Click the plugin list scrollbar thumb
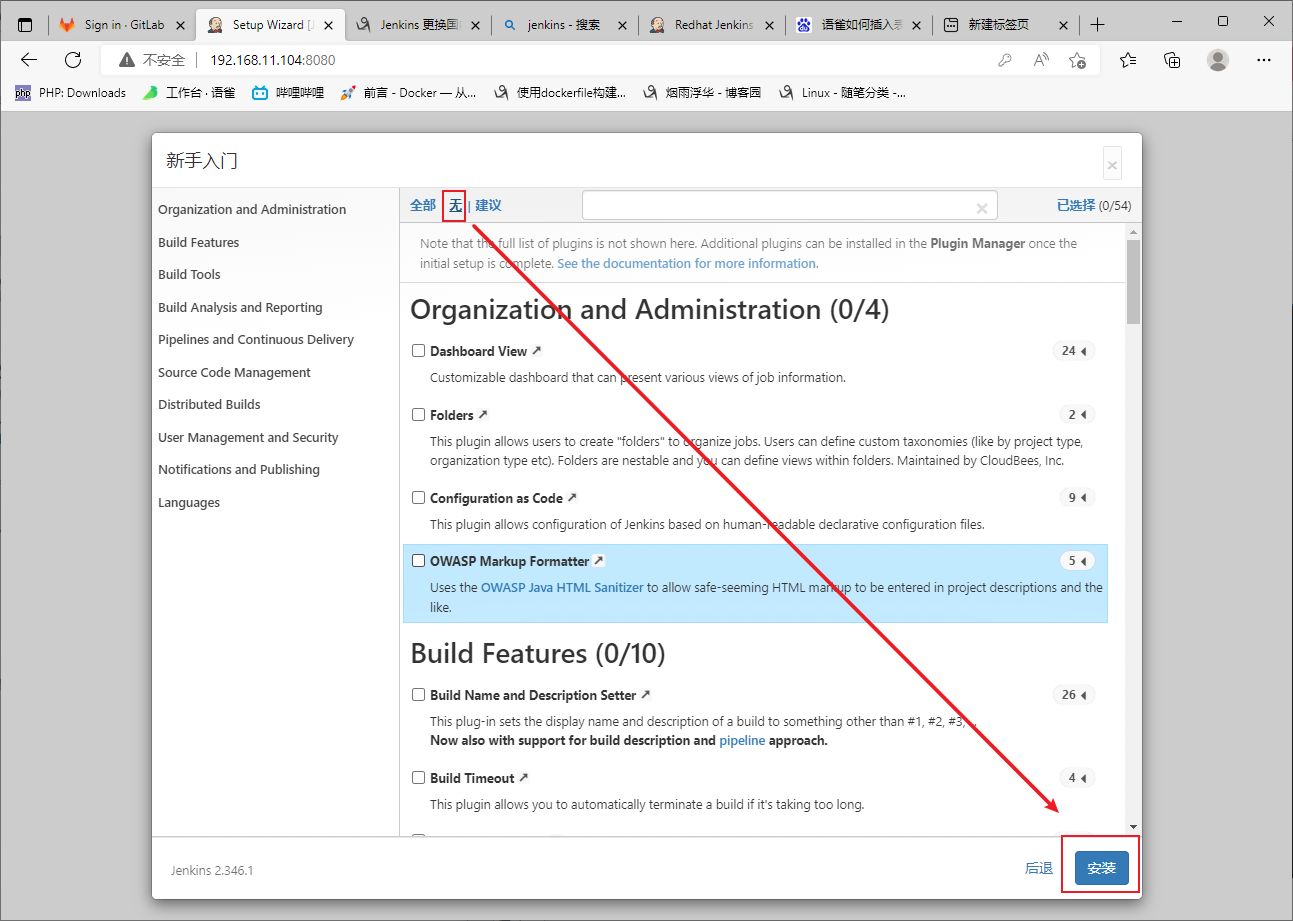This screenshot has width=1293, height=921. click(1133, 281)
